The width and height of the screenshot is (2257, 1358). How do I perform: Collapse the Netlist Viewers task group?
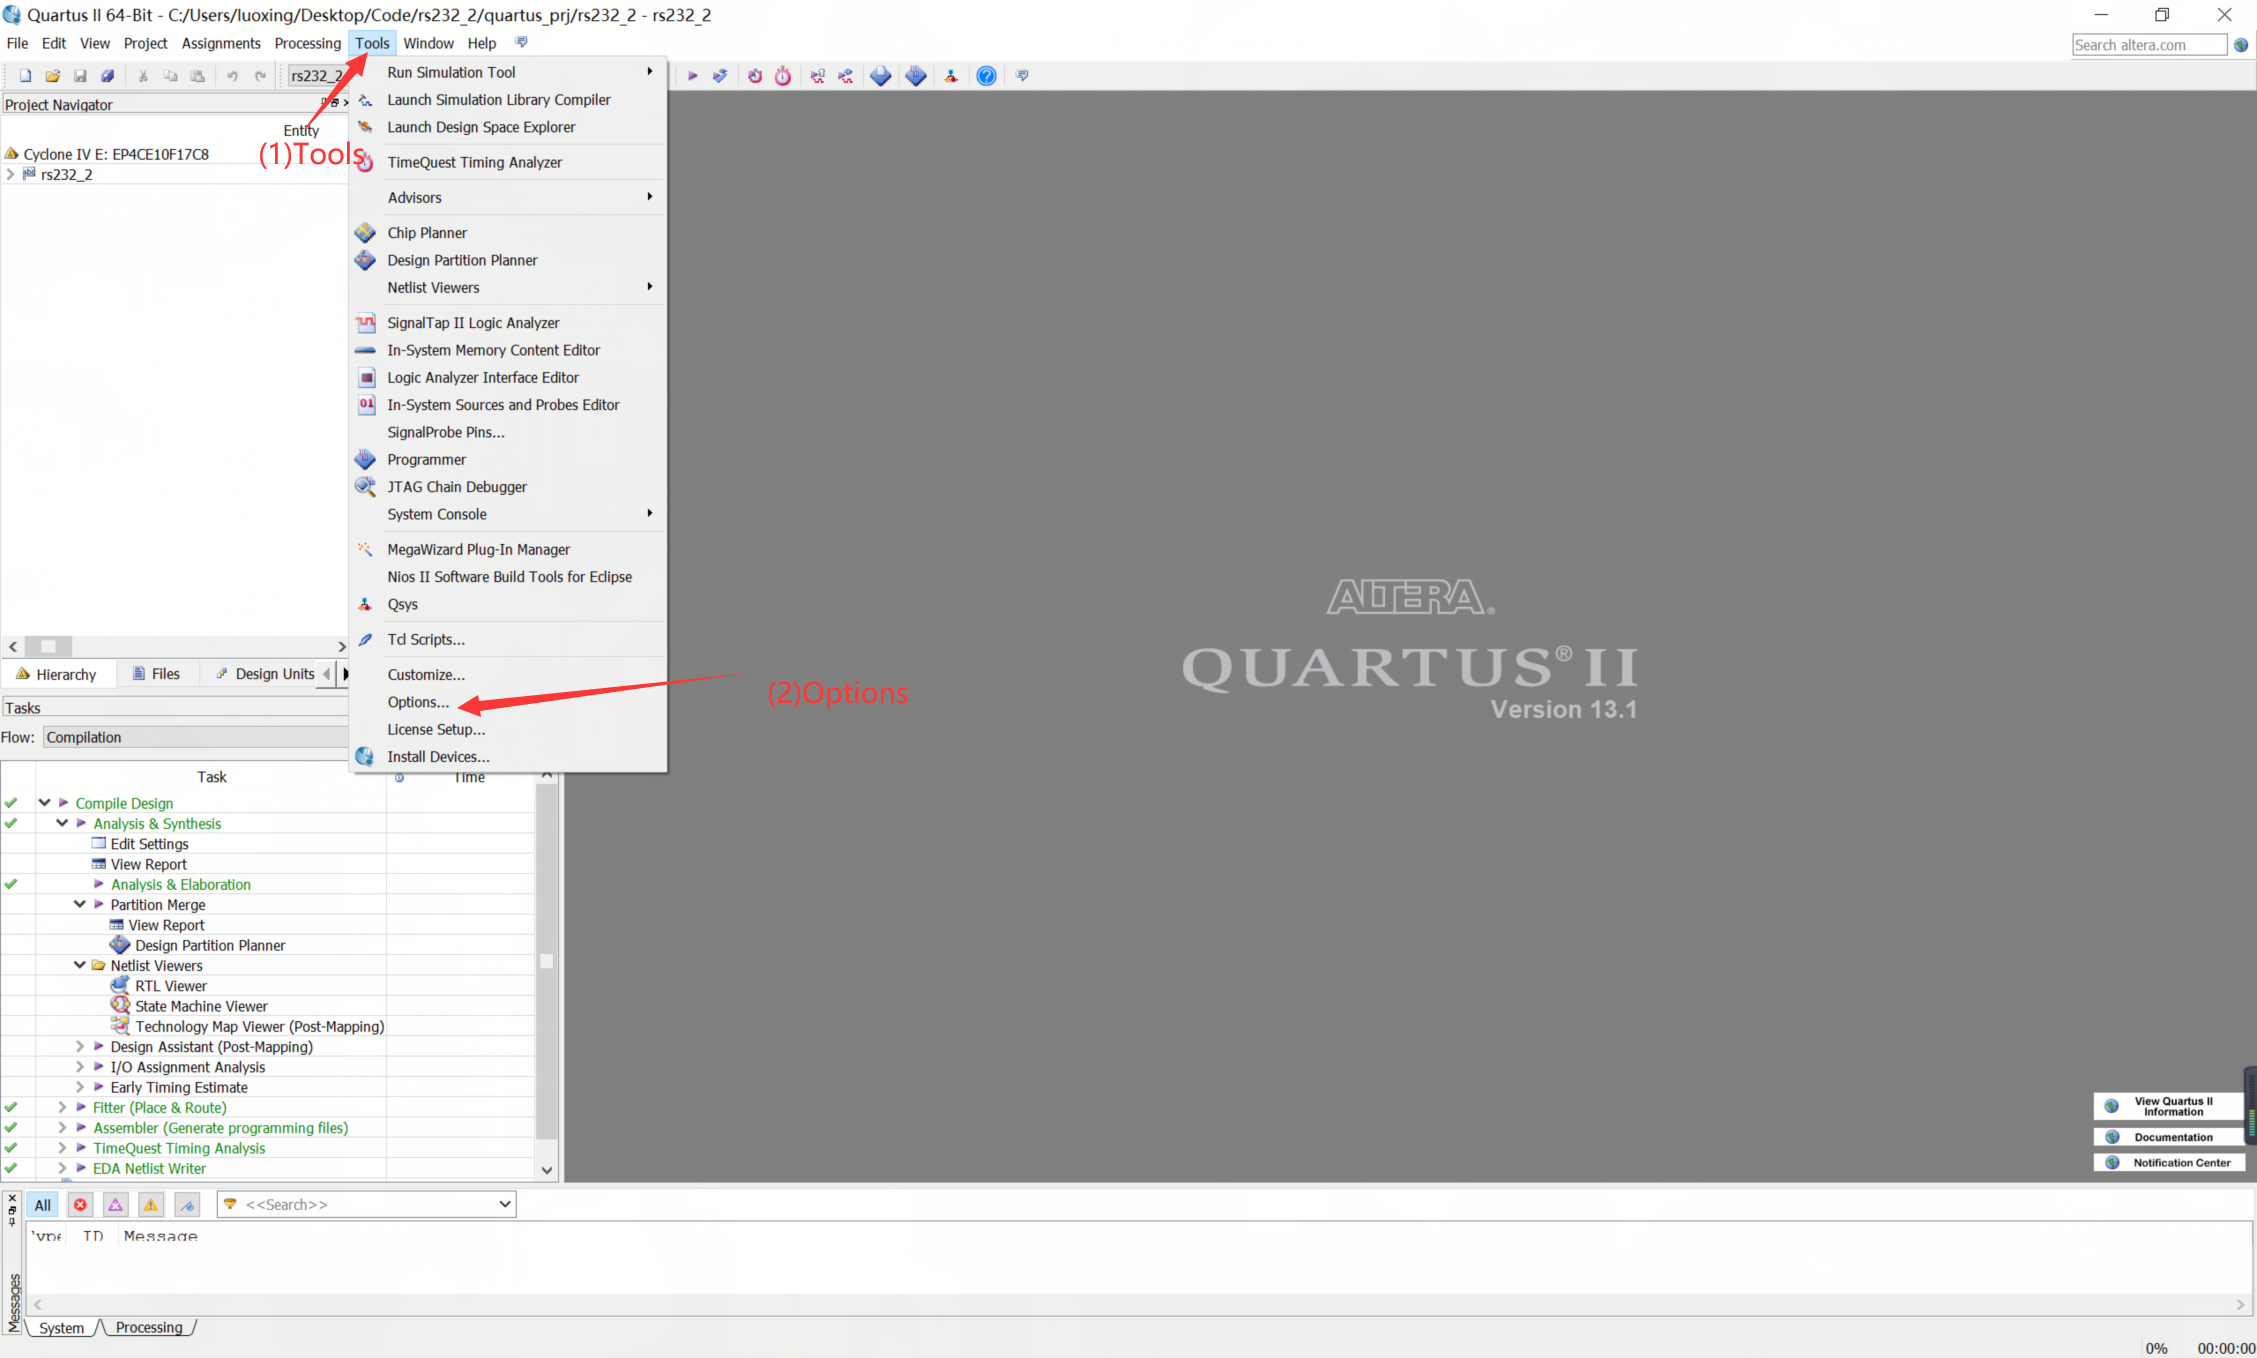click(80, 965)
